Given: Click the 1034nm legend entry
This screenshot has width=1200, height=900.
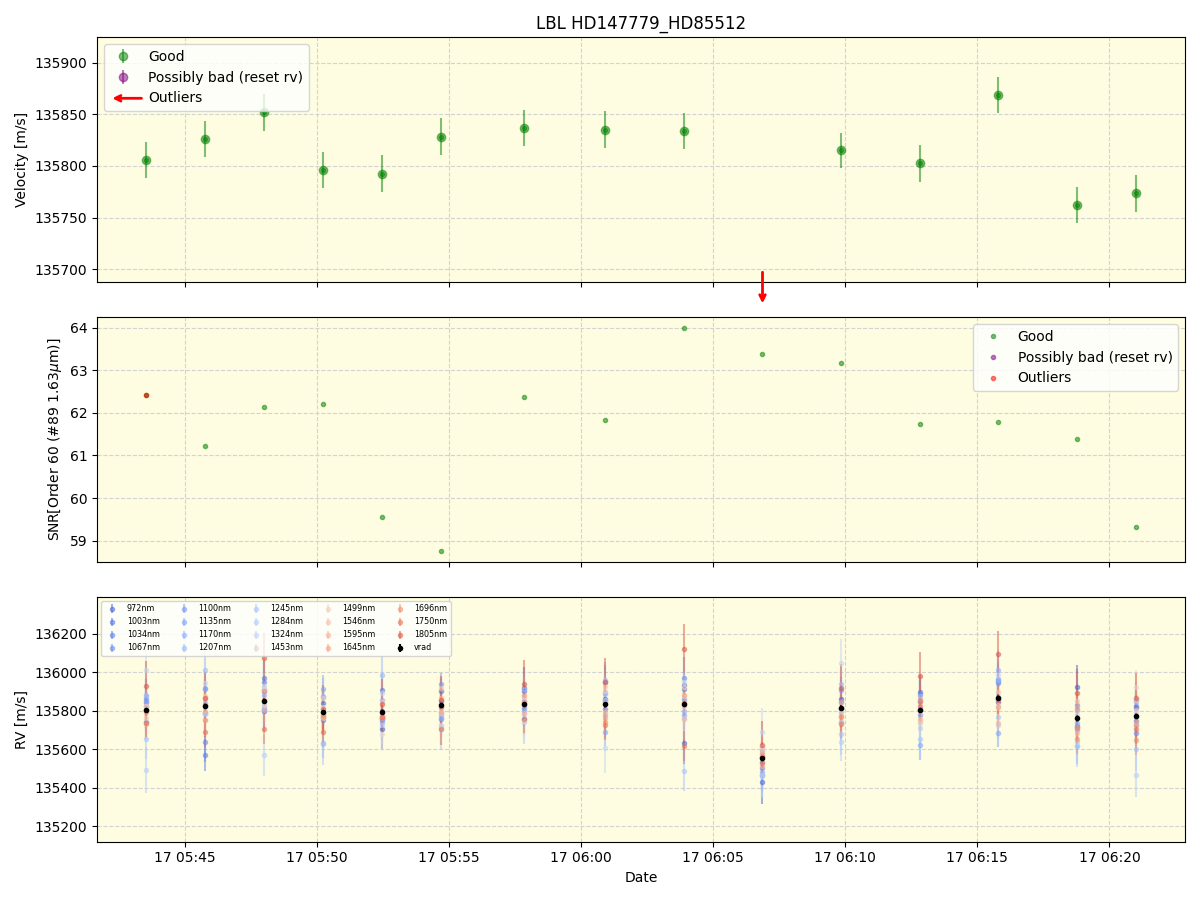Looking at the screenshot, I should (x=134, y=634).
